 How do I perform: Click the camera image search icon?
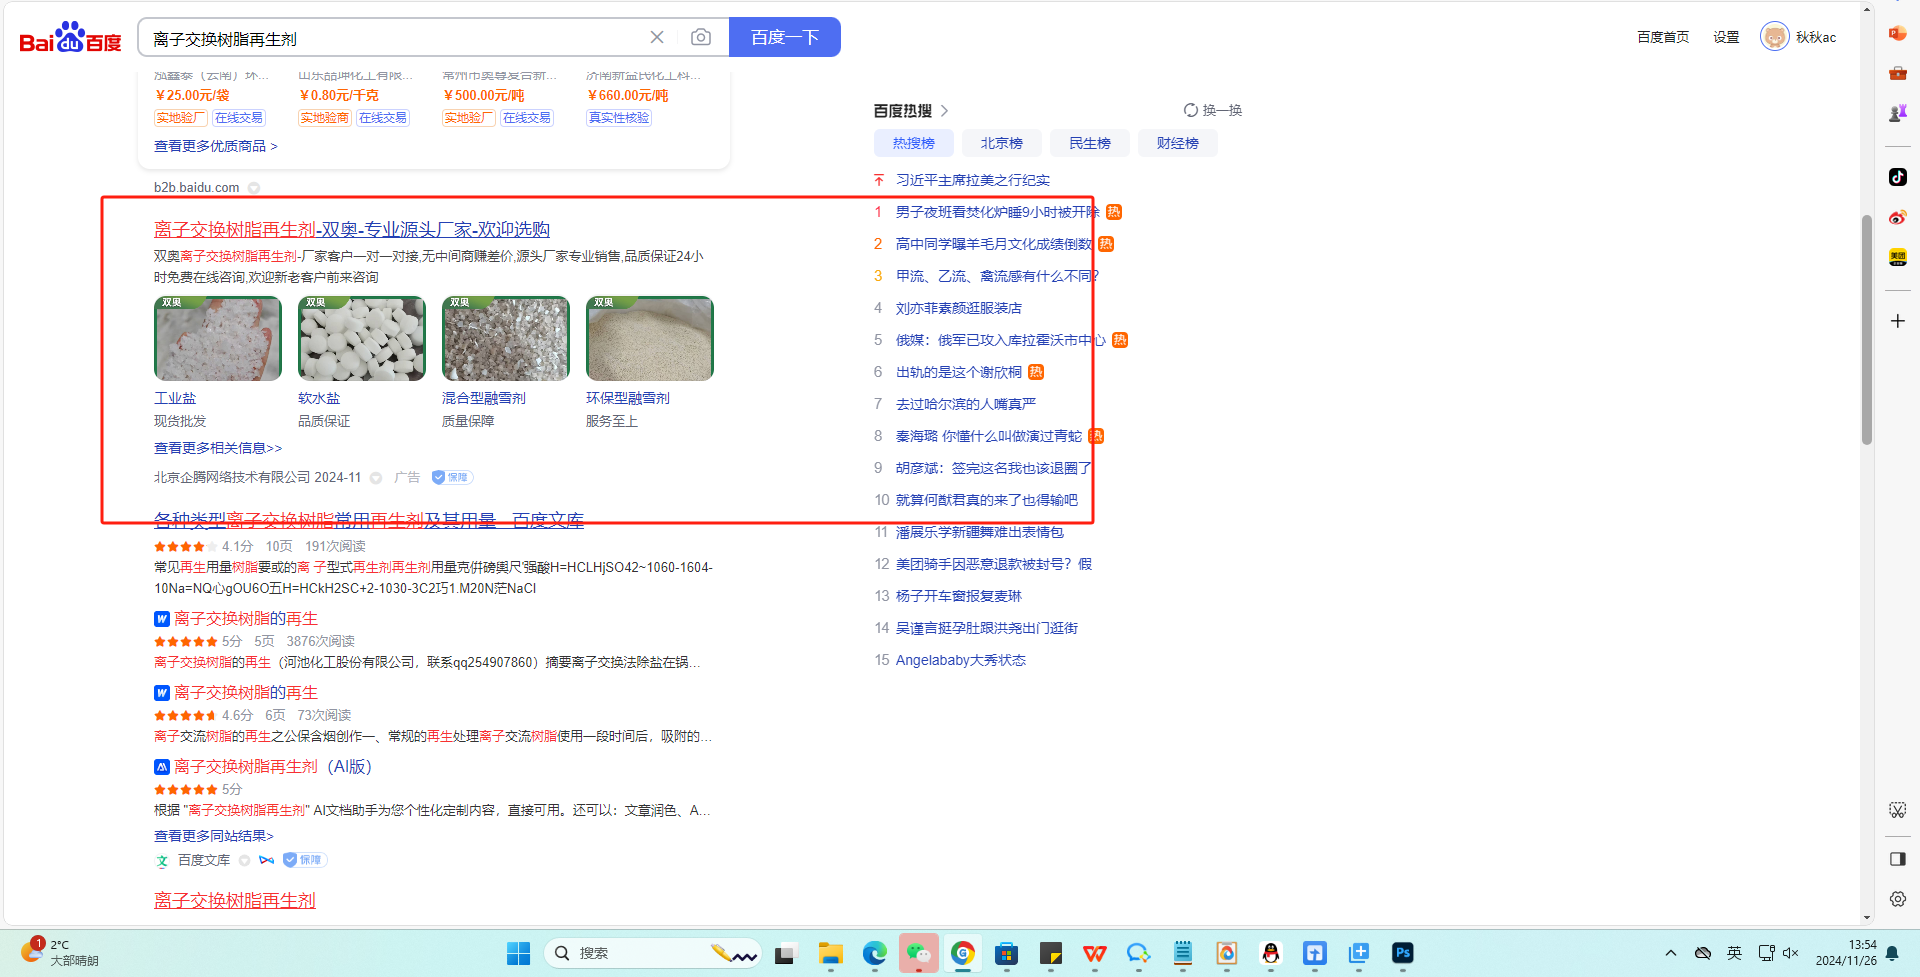click(701, 37)
